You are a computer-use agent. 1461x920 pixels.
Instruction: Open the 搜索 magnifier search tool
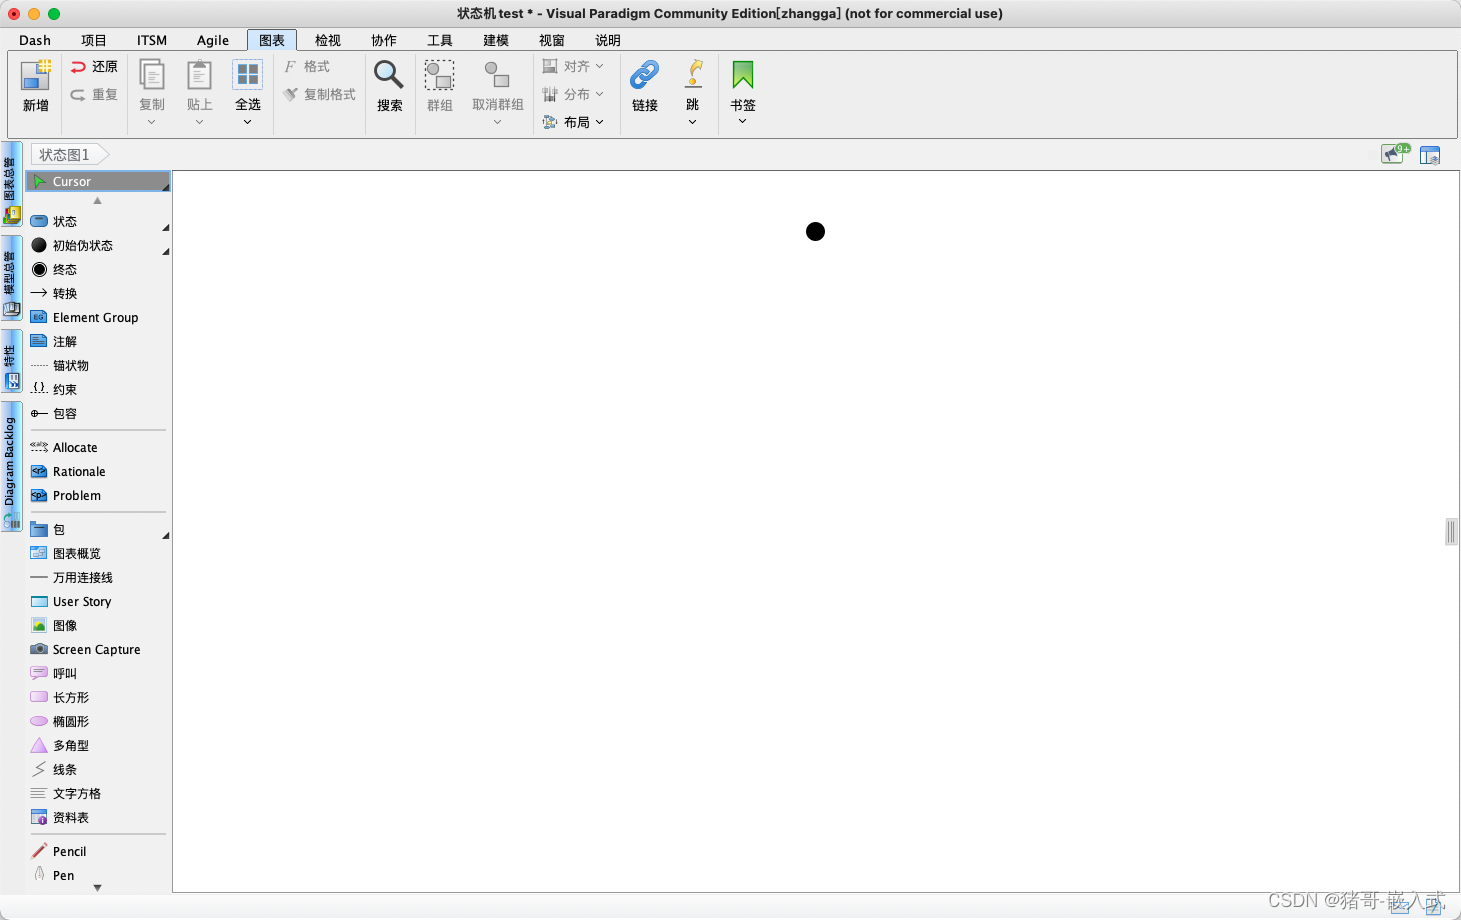[389, 76]
